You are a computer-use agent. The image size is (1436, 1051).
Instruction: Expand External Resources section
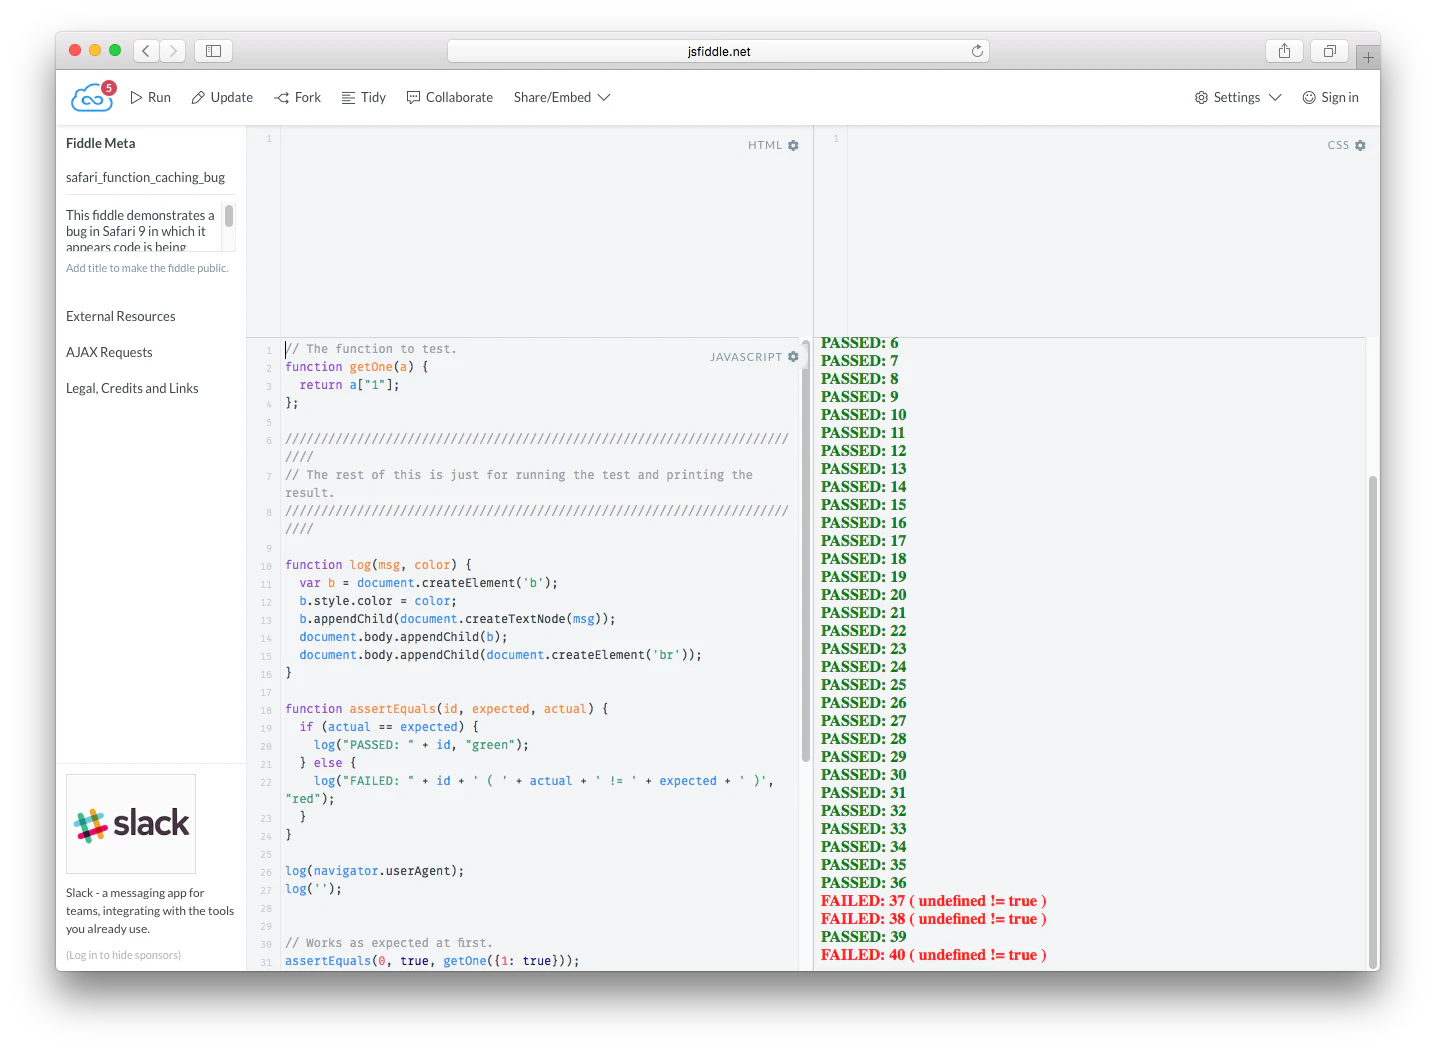coord(121,316)
